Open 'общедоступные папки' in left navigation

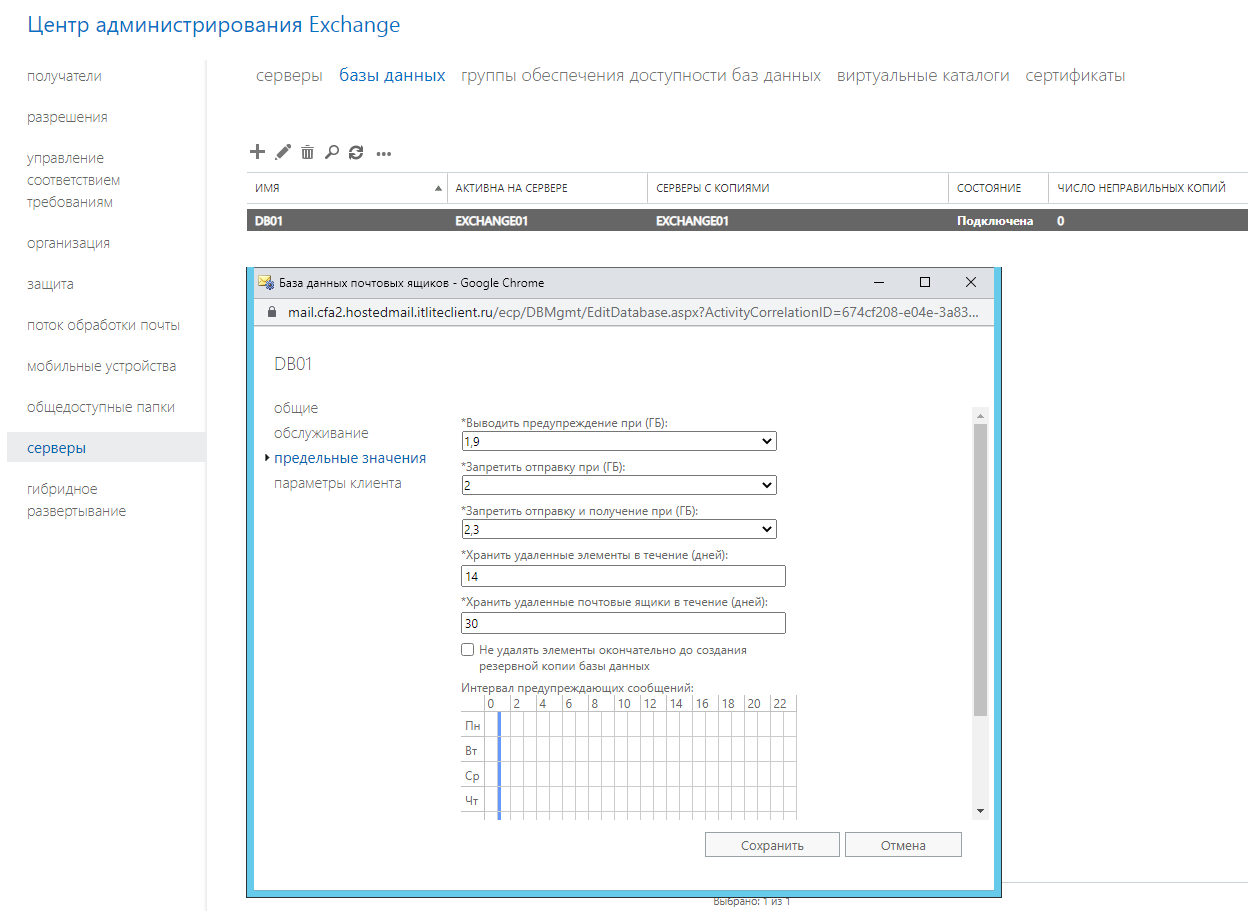tap(101, 407)
